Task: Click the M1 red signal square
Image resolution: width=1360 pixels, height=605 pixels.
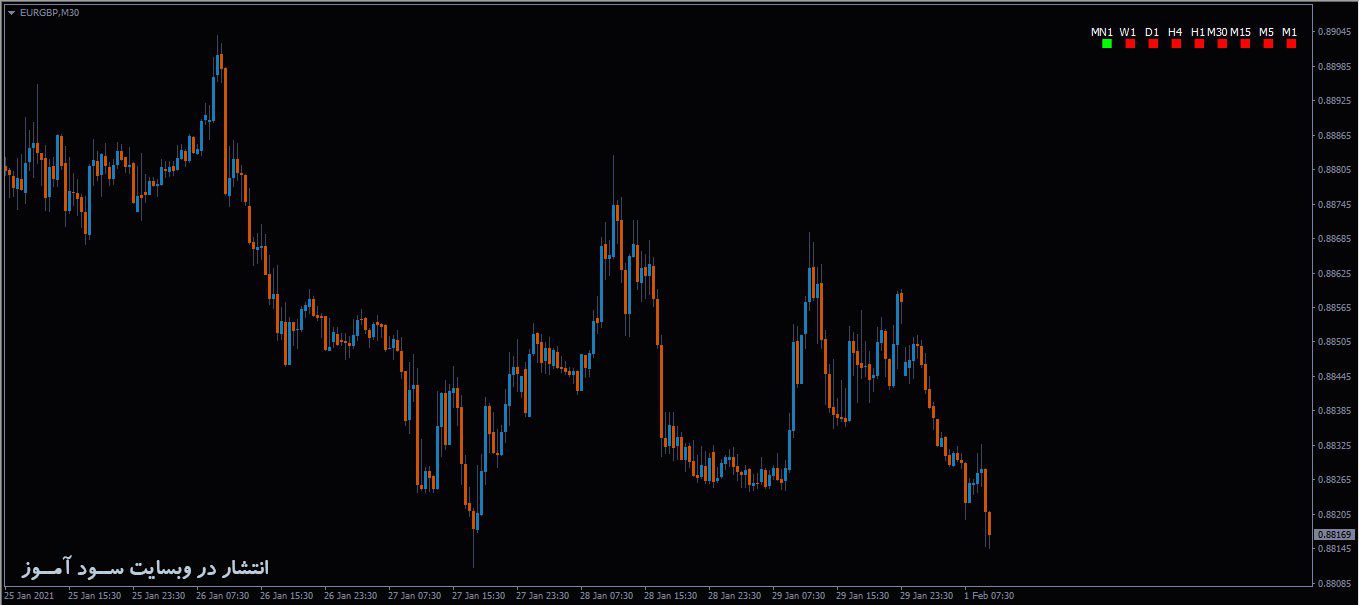Action: point(1291,43)
